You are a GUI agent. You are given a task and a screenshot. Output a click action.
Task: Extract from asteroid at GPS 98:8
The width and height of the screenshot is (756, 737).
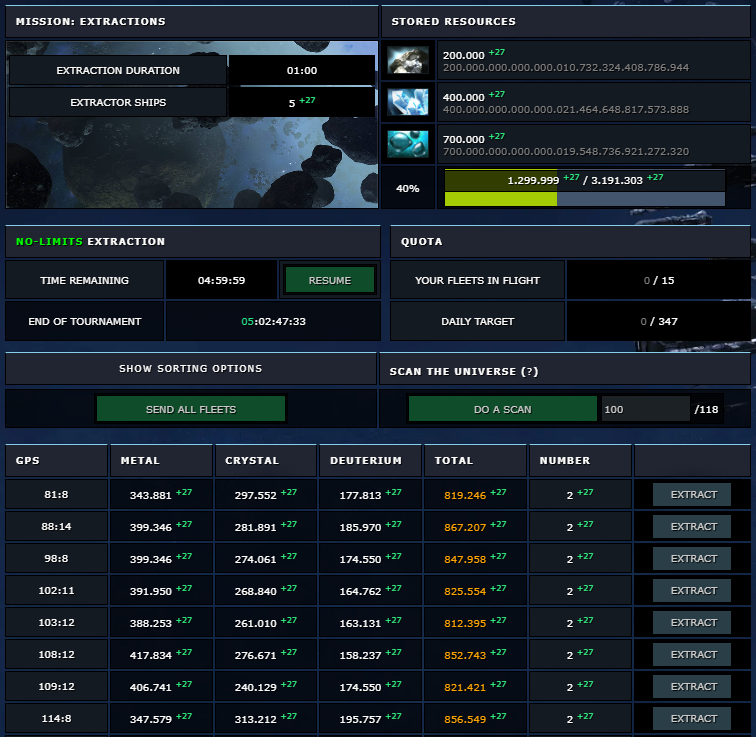click(x=691, y=558)
